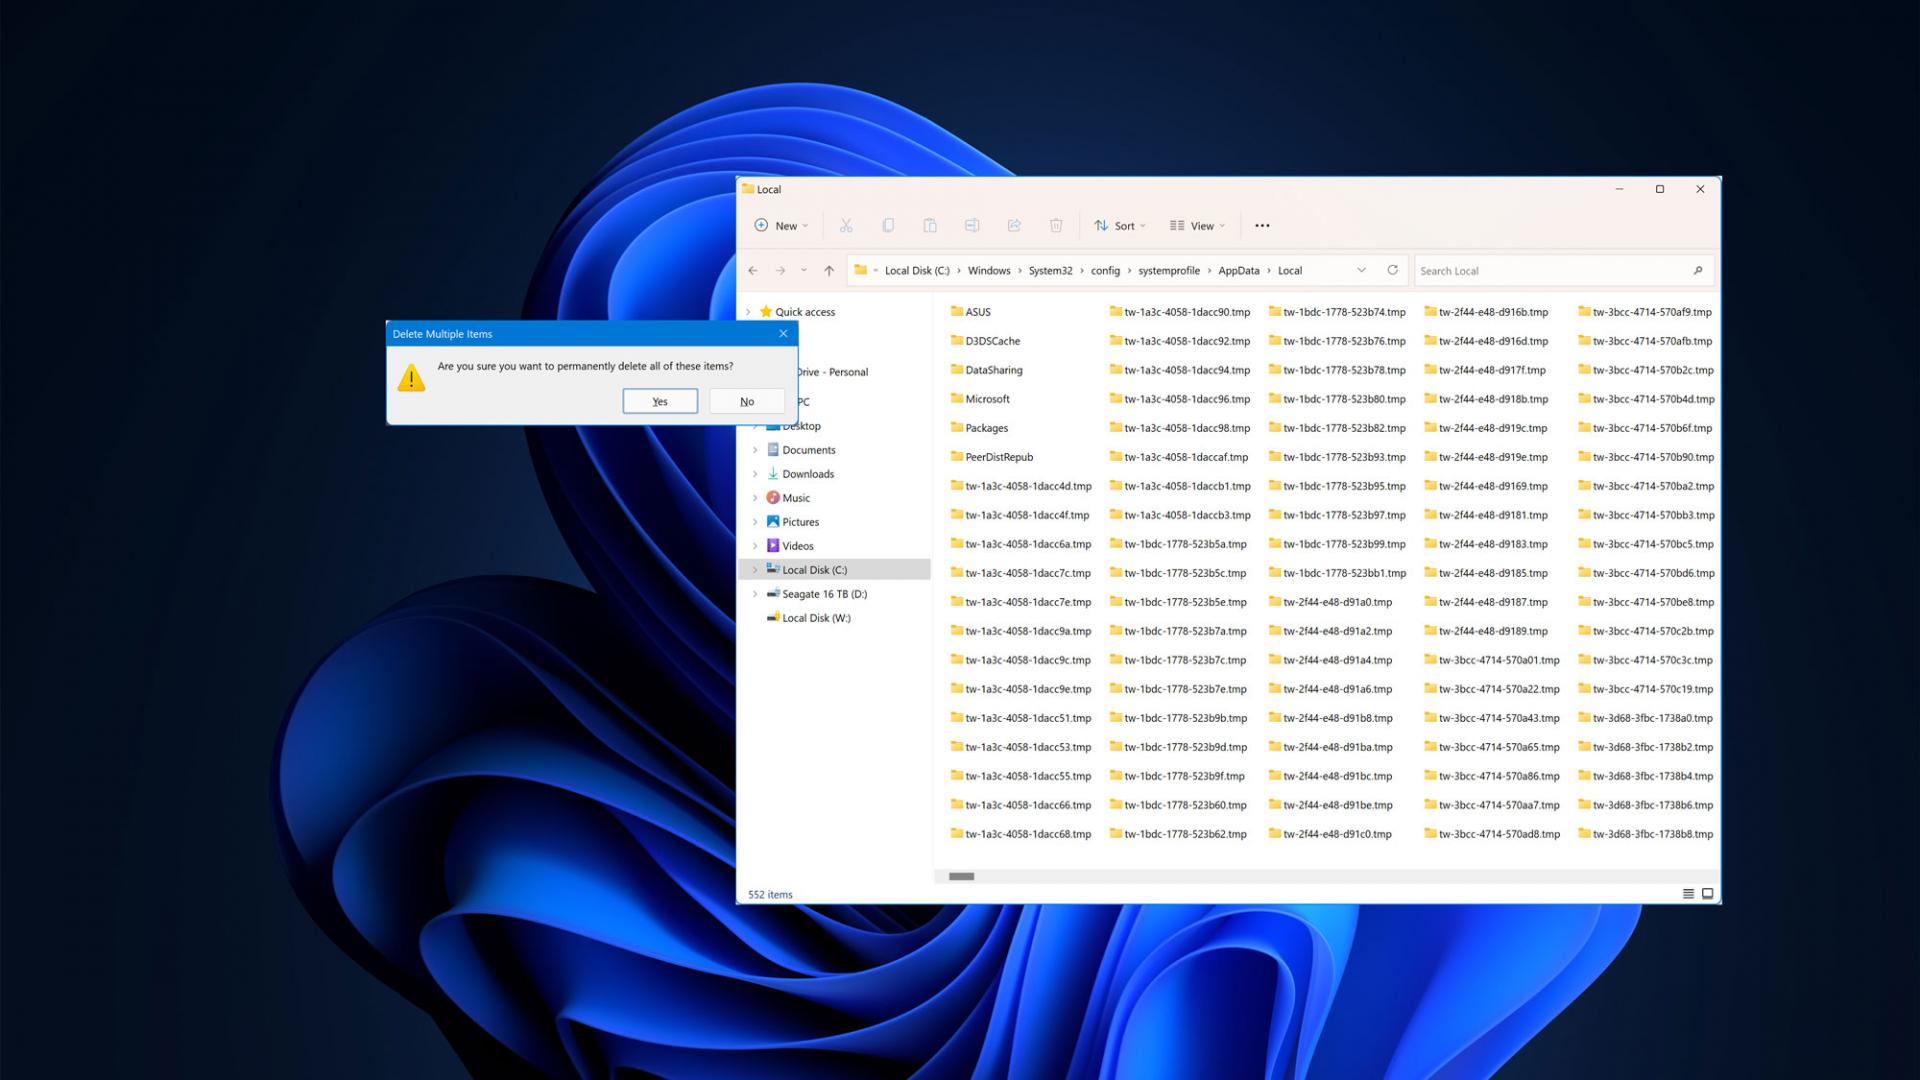Click the Delete/Recycle Bin icon in toolbar
This screenshot has height=1080, width=1920.
[x=1055, y=225]
